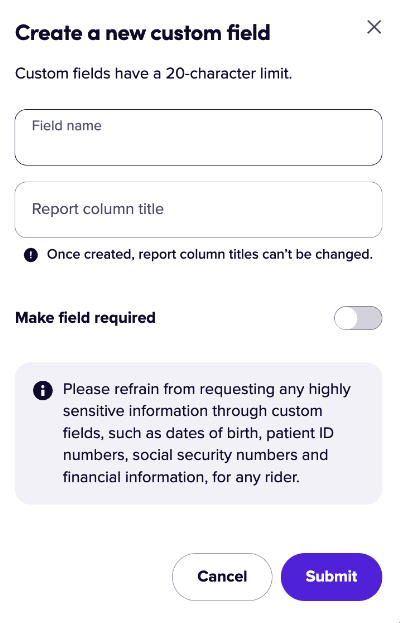Click the 'Make field required' label
This screenshot has width=400, height=623.
[85, 318]
